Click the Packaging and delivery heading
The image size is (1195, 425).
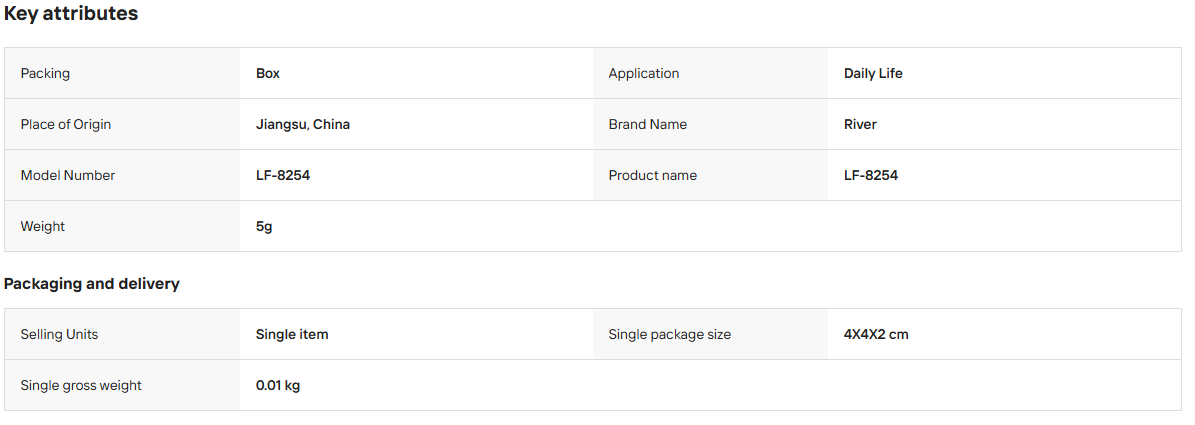tap(91, 284)
